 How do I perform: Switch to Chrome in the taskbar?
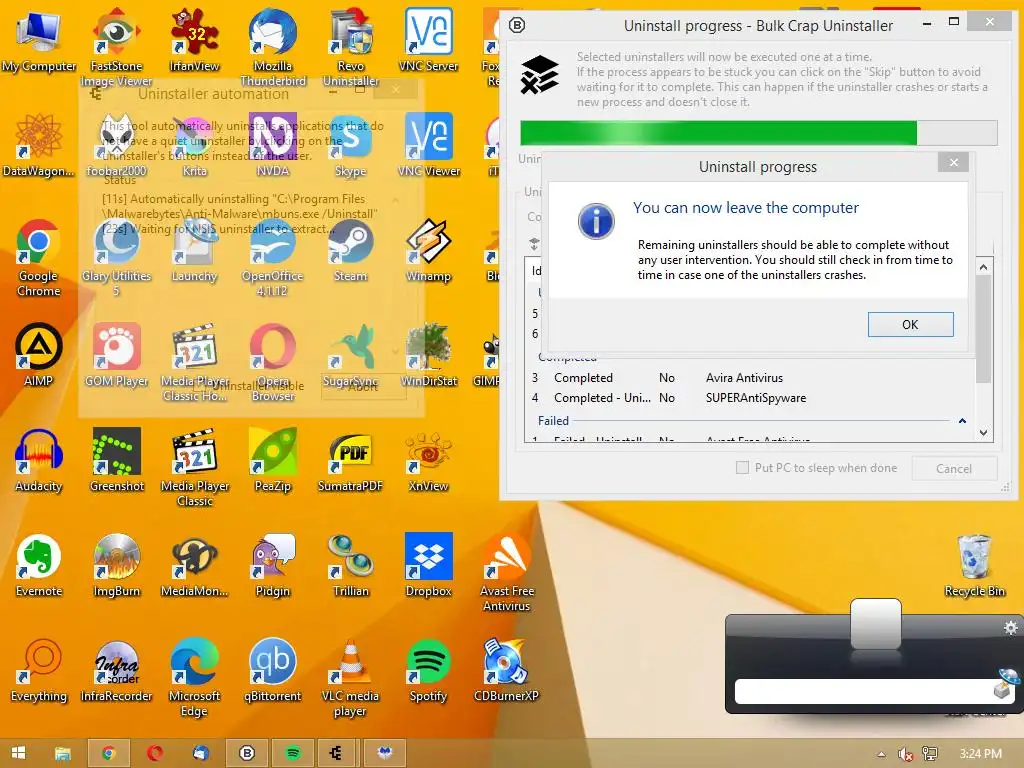coord(109,753)
